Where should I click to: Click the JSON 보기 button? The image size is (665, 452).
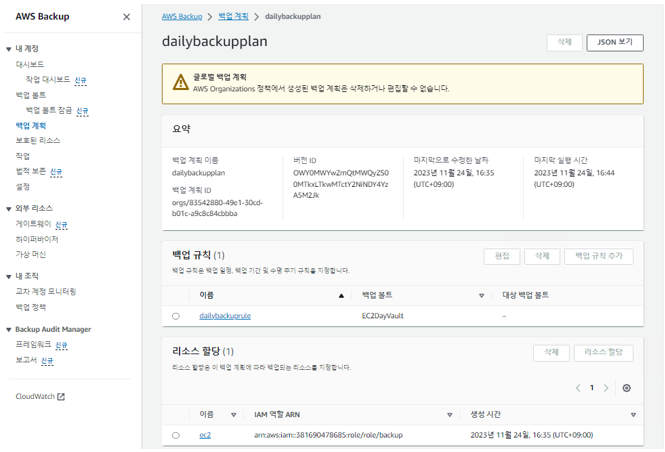click(x=615, y=42)
